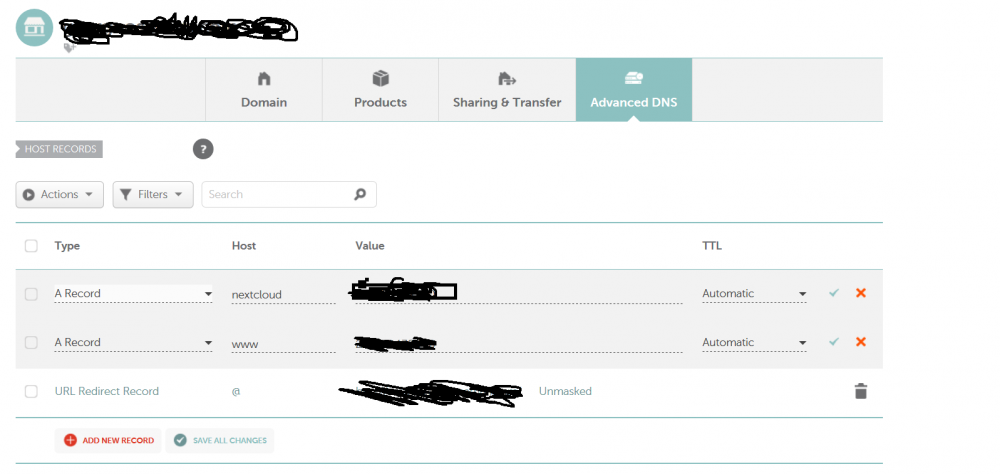Focus the Search records field

289,195
